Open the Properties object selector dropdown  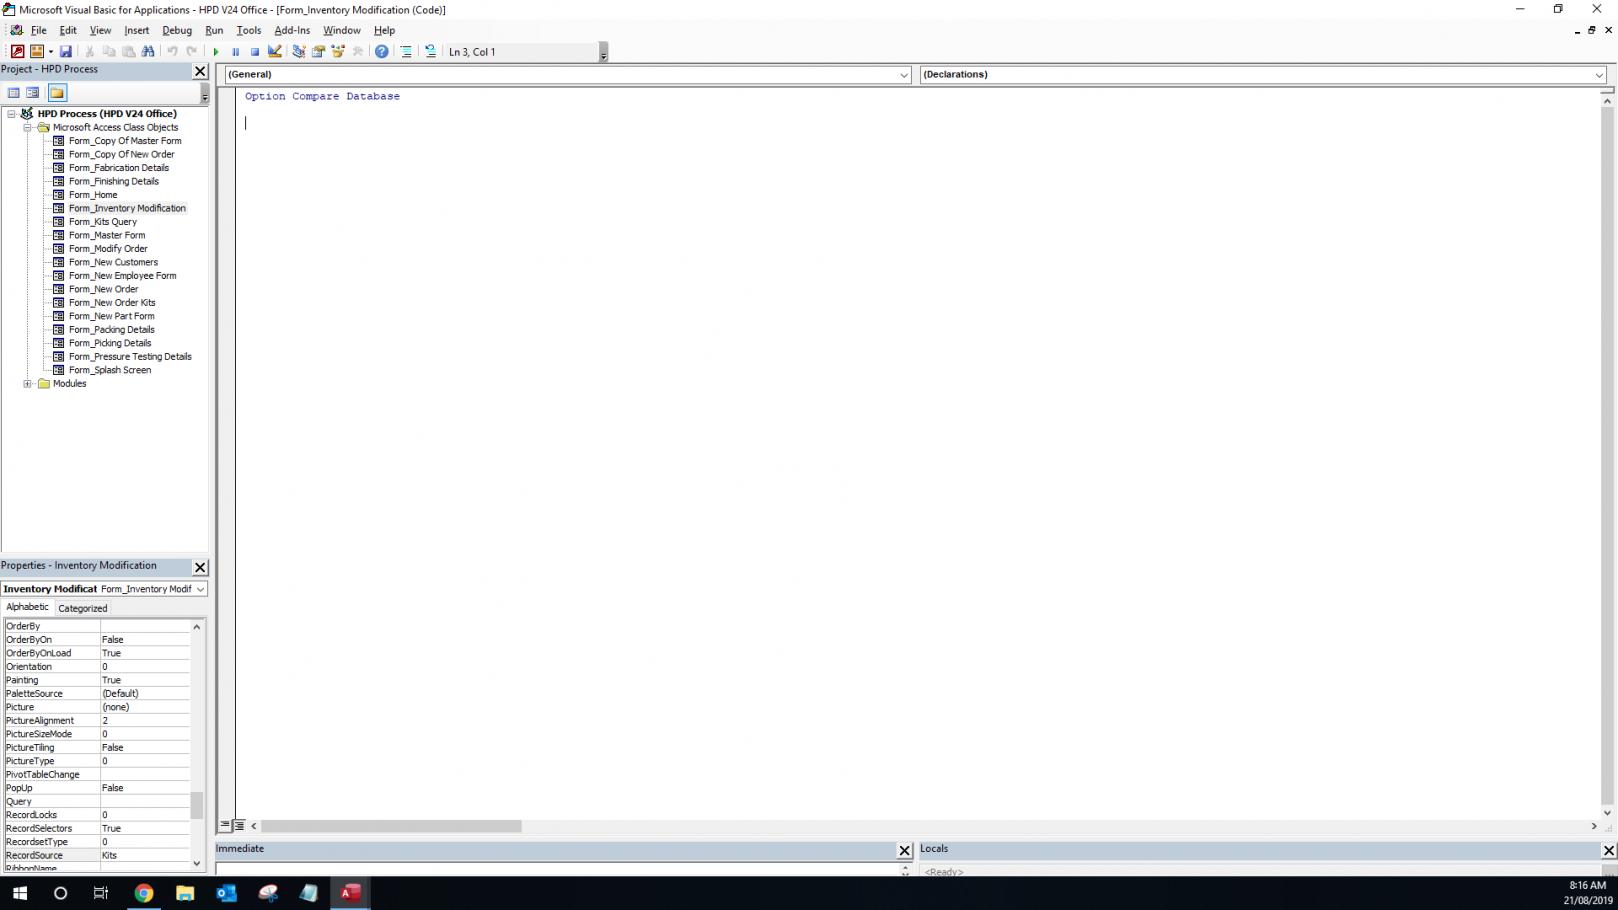(x=200, y=589)
